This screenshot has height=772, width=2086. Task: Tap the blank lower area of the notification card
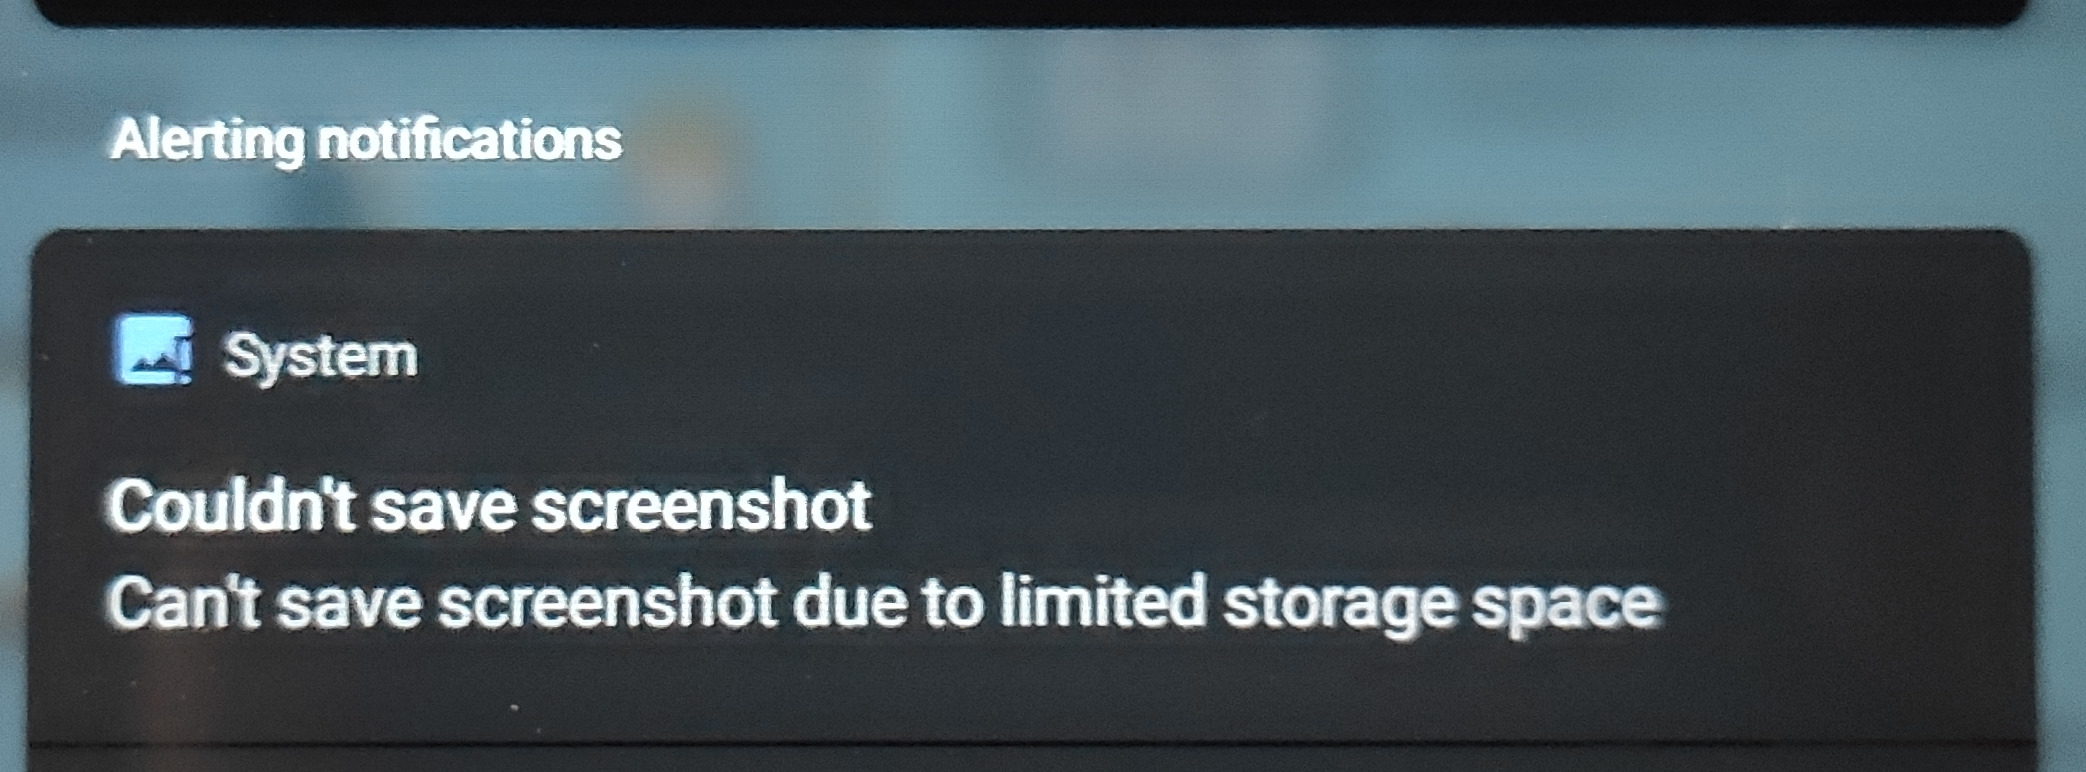tap(1032, 690)
